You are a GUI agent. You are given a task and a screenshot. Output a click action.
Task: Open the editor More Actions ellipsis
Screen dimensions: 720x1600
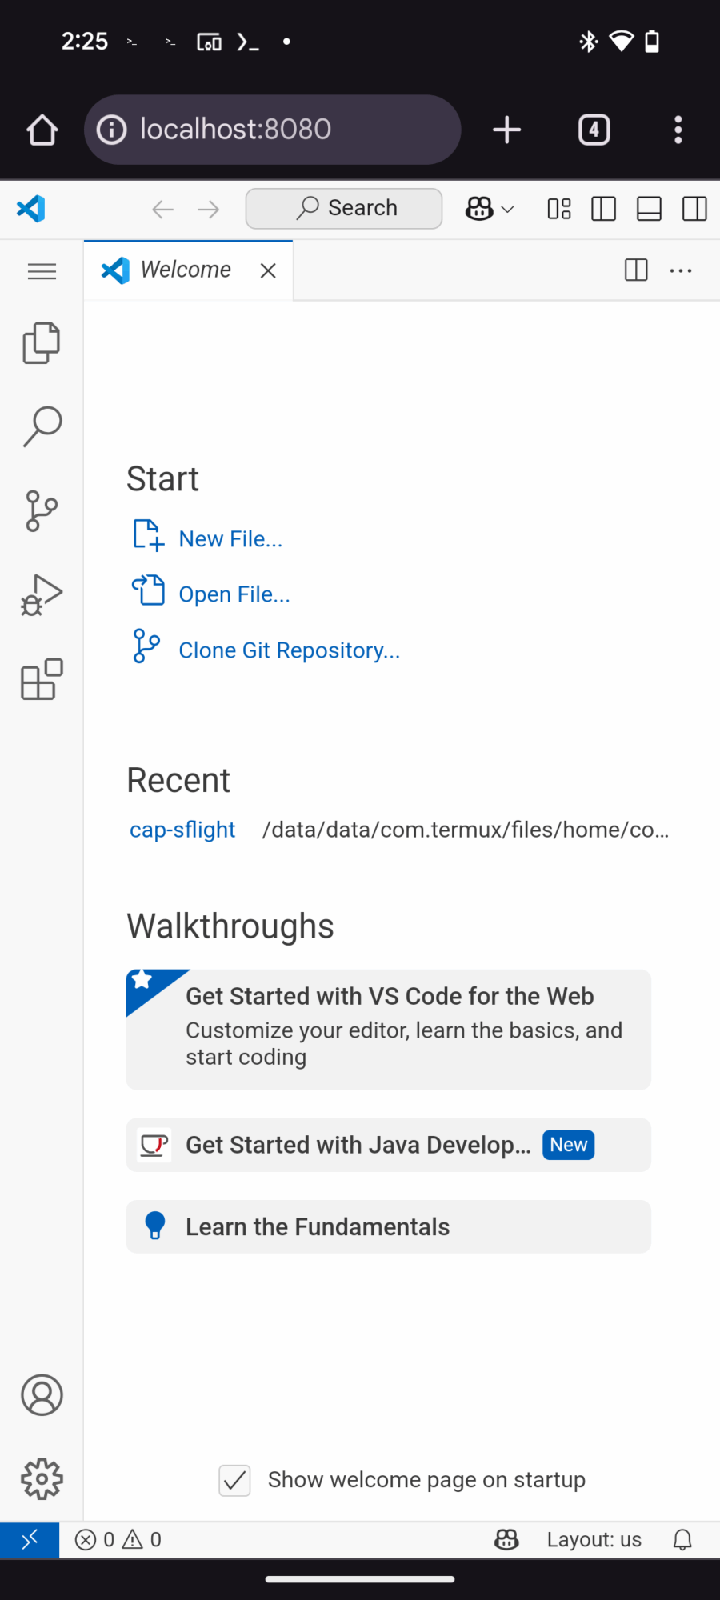tap(681, 270)
